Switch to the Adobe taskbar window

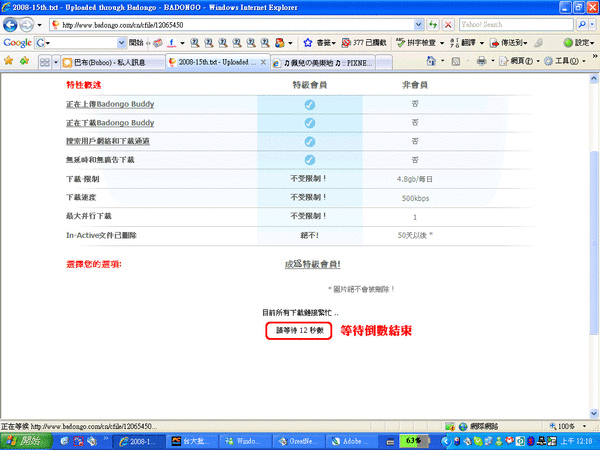coord(352,441)
